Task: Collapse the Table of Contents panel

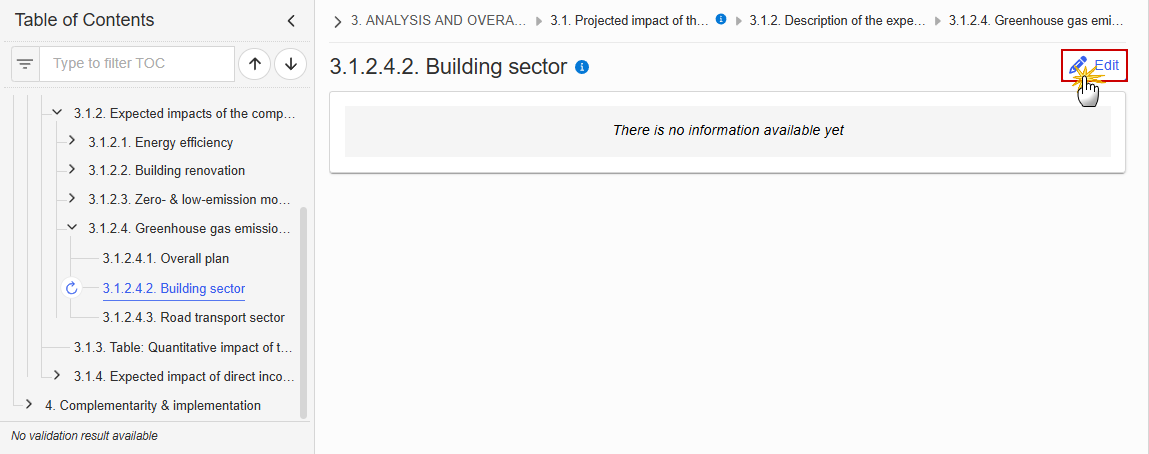Action: [291, 21]
